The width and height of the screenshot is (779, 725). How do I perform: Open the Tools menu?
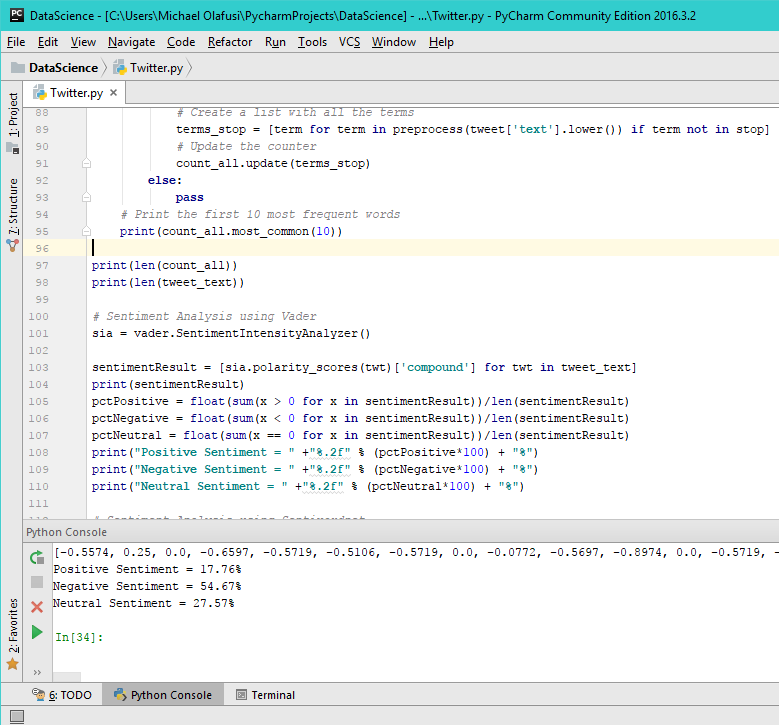pyautogui.click(x=312, y=42)
